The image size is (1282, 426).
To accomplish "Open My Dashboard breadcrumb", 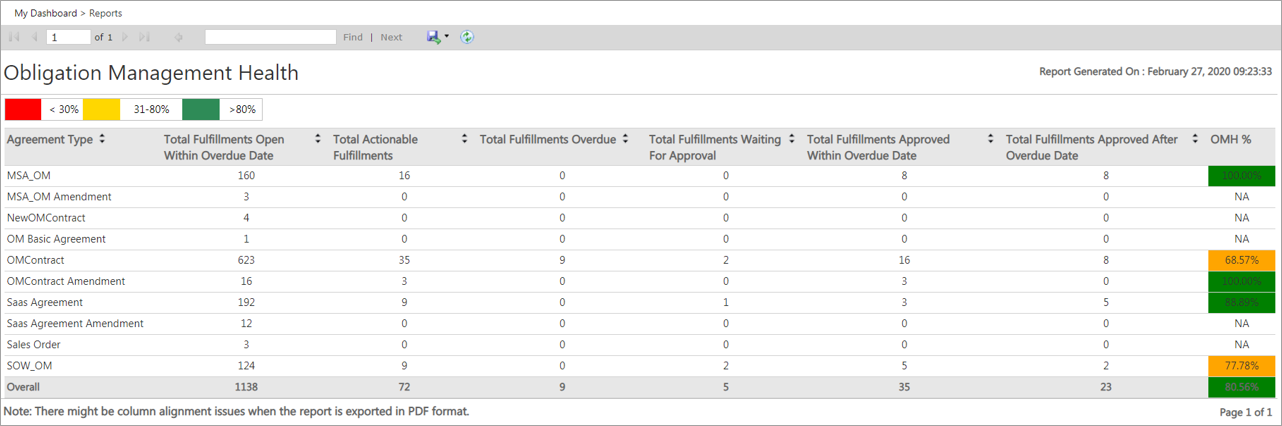I will (x=45, y=13).
